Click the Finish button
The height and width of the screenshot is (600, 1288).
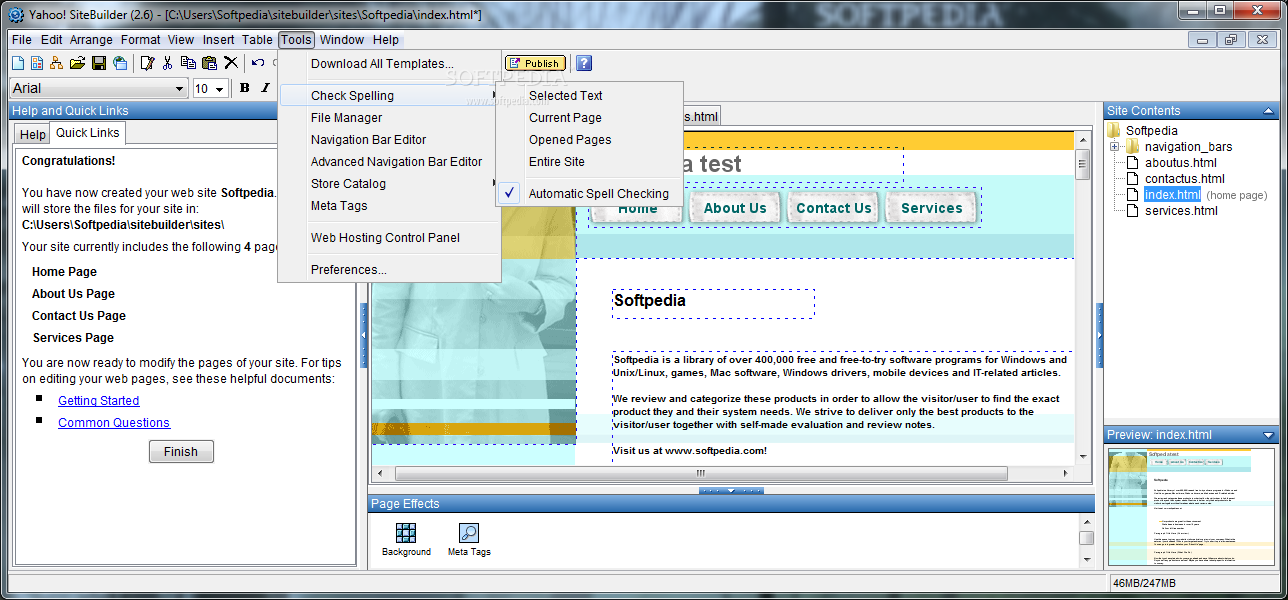point(181,451)
